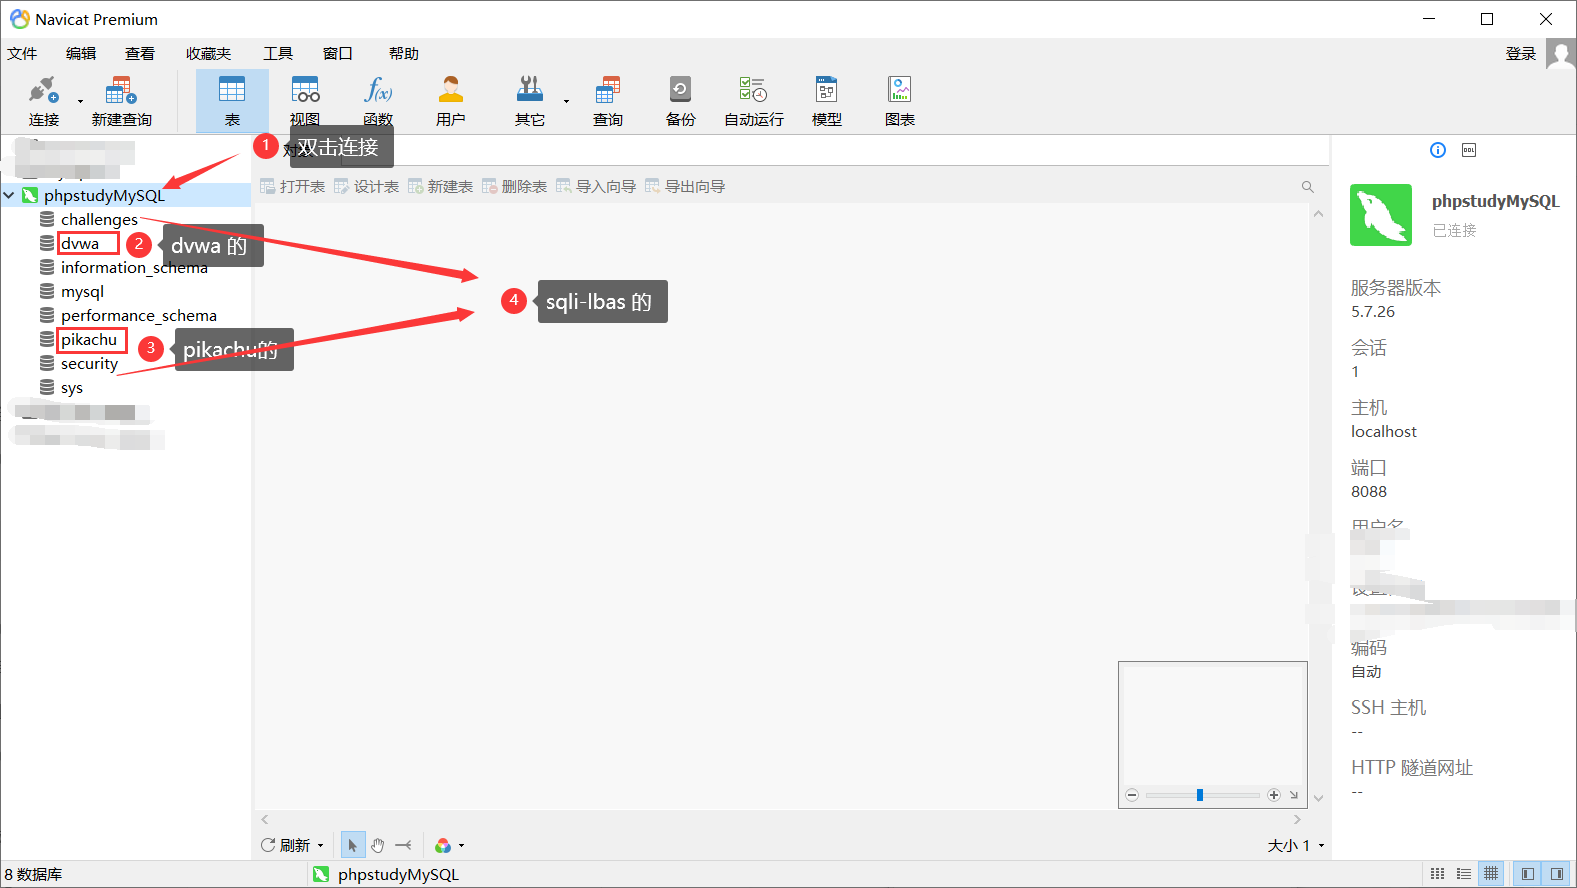Open the dropdown arrow next to 连接
This screenshot has height=888, width=1577.
click(x=81, y=101)
